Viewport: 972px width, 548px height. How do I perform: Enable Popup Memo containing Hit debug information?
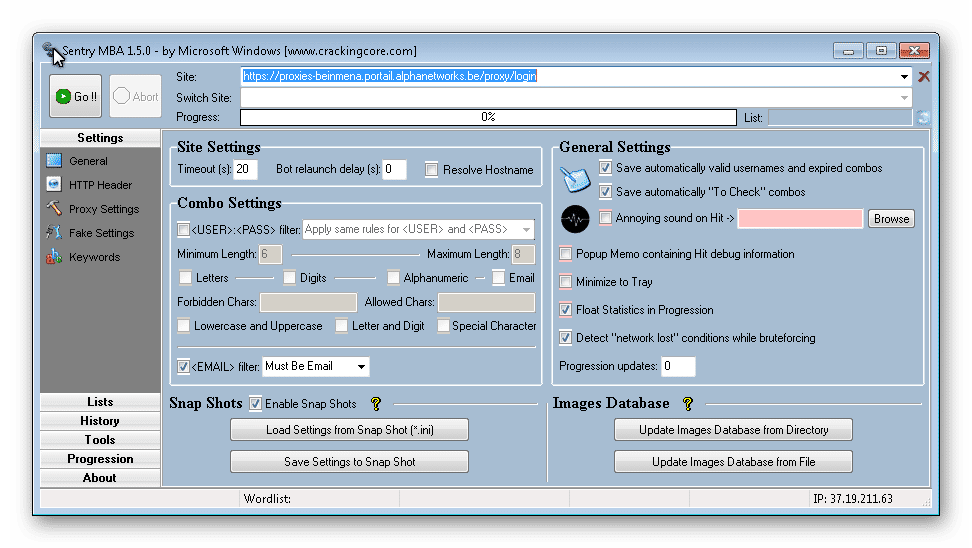(565, 254)
